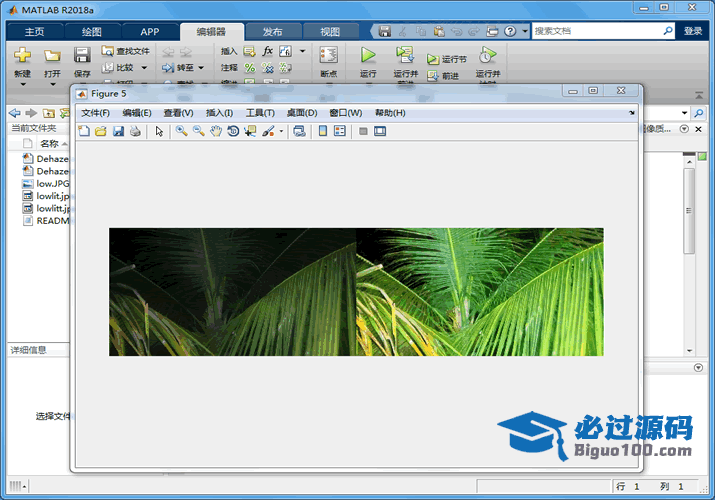Select the Zoom Out magnifier tool
This screenshot has height=500, width=715.
pos(198,131)
